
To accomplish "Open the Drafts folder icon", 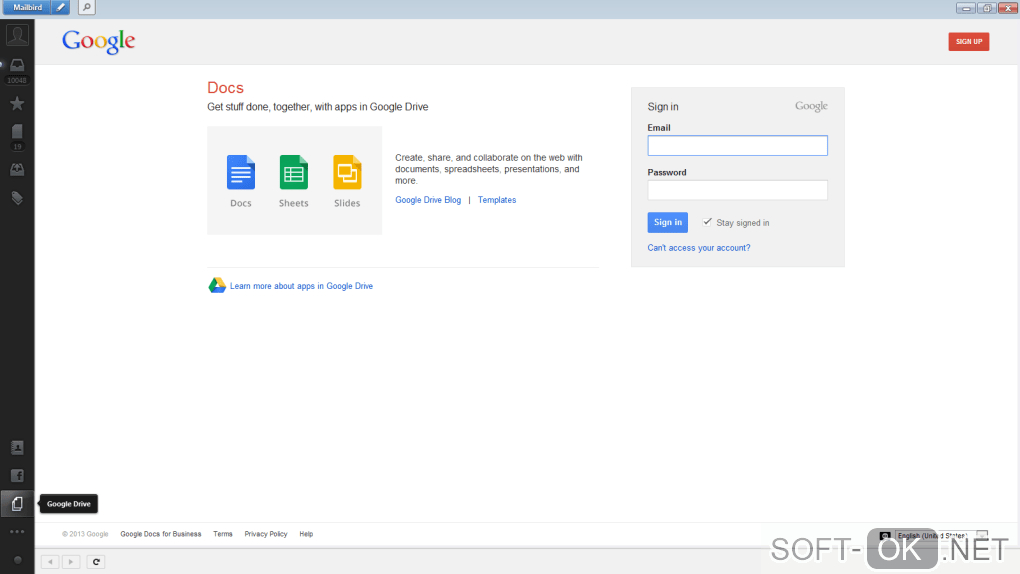I will coord(18,131).
